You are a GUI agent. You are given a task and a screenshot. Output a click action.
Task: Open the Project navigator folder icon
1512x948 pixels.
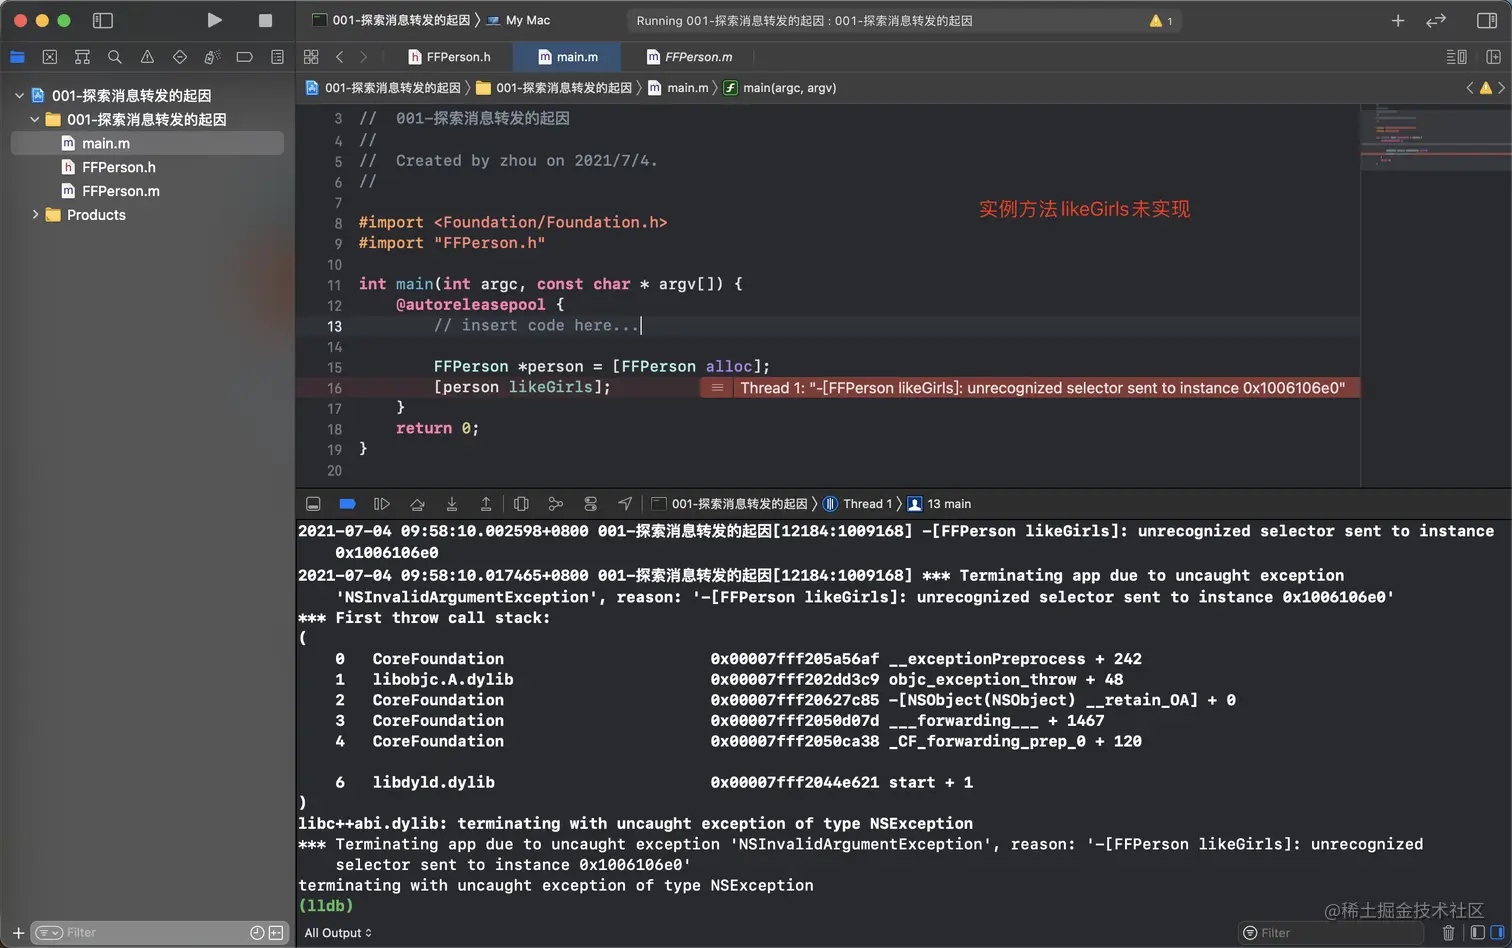pyautogui.click(x=17, y=57)
